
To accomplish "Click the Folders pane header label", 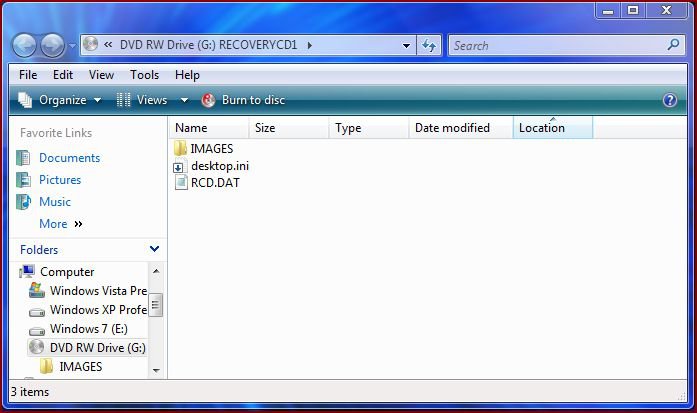I will pos(39,249).
